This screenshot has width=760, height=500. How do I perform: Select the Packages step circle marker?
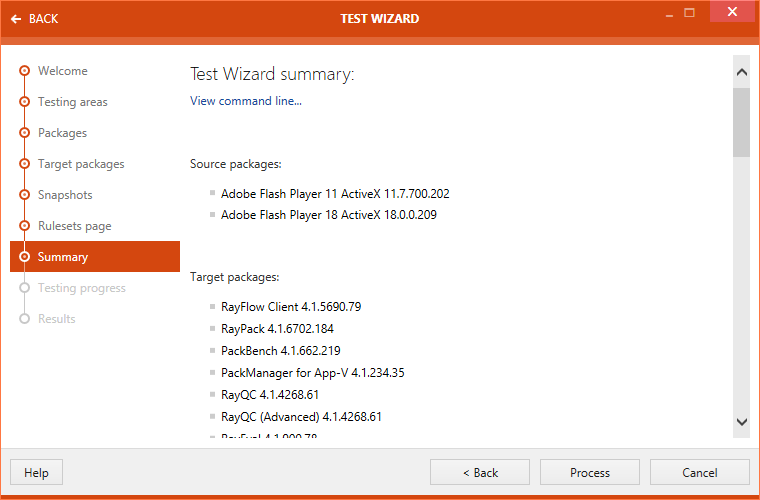pyautogui.click(x=24, y=133)
